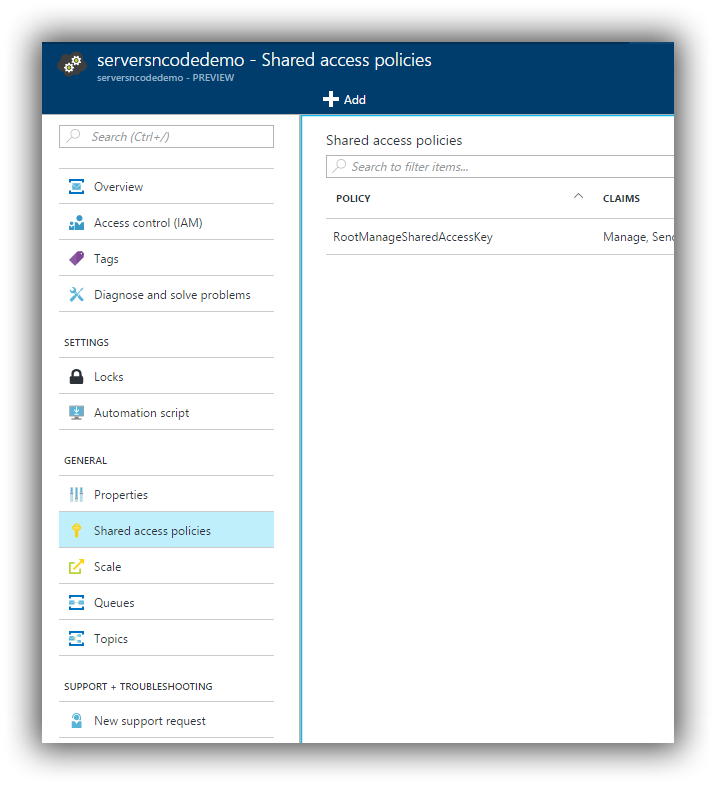Click the Shared access policies panel heading
The image size is (716, 785).
tap(394, 140)
